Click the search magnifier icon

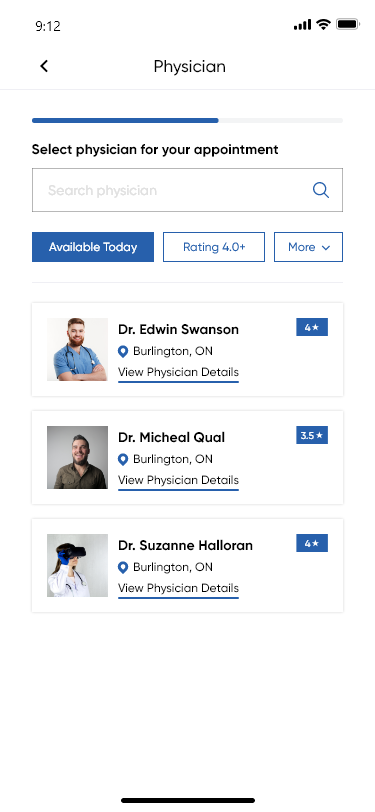click(321, 190)
